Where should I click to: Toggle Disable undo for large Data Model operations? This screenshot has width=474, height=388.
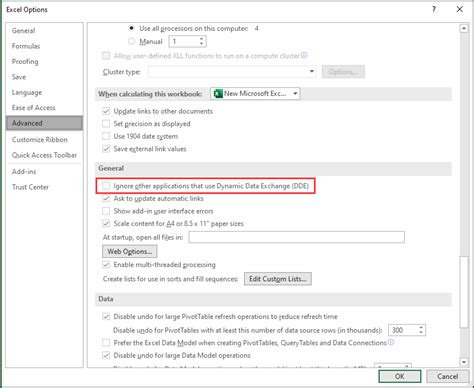(x=106, y=355)
